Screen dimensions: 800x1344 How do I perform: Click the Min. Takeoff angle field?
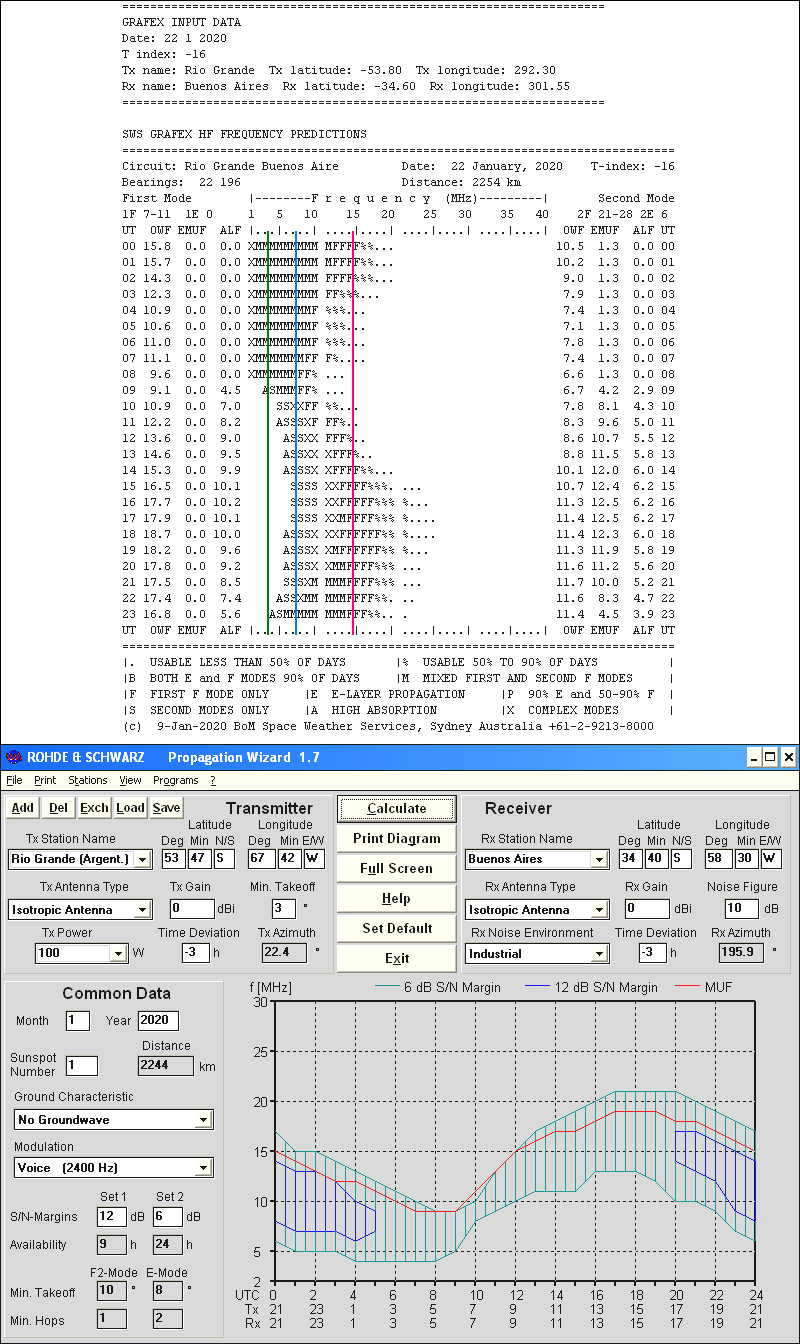[x=284, y=909]
